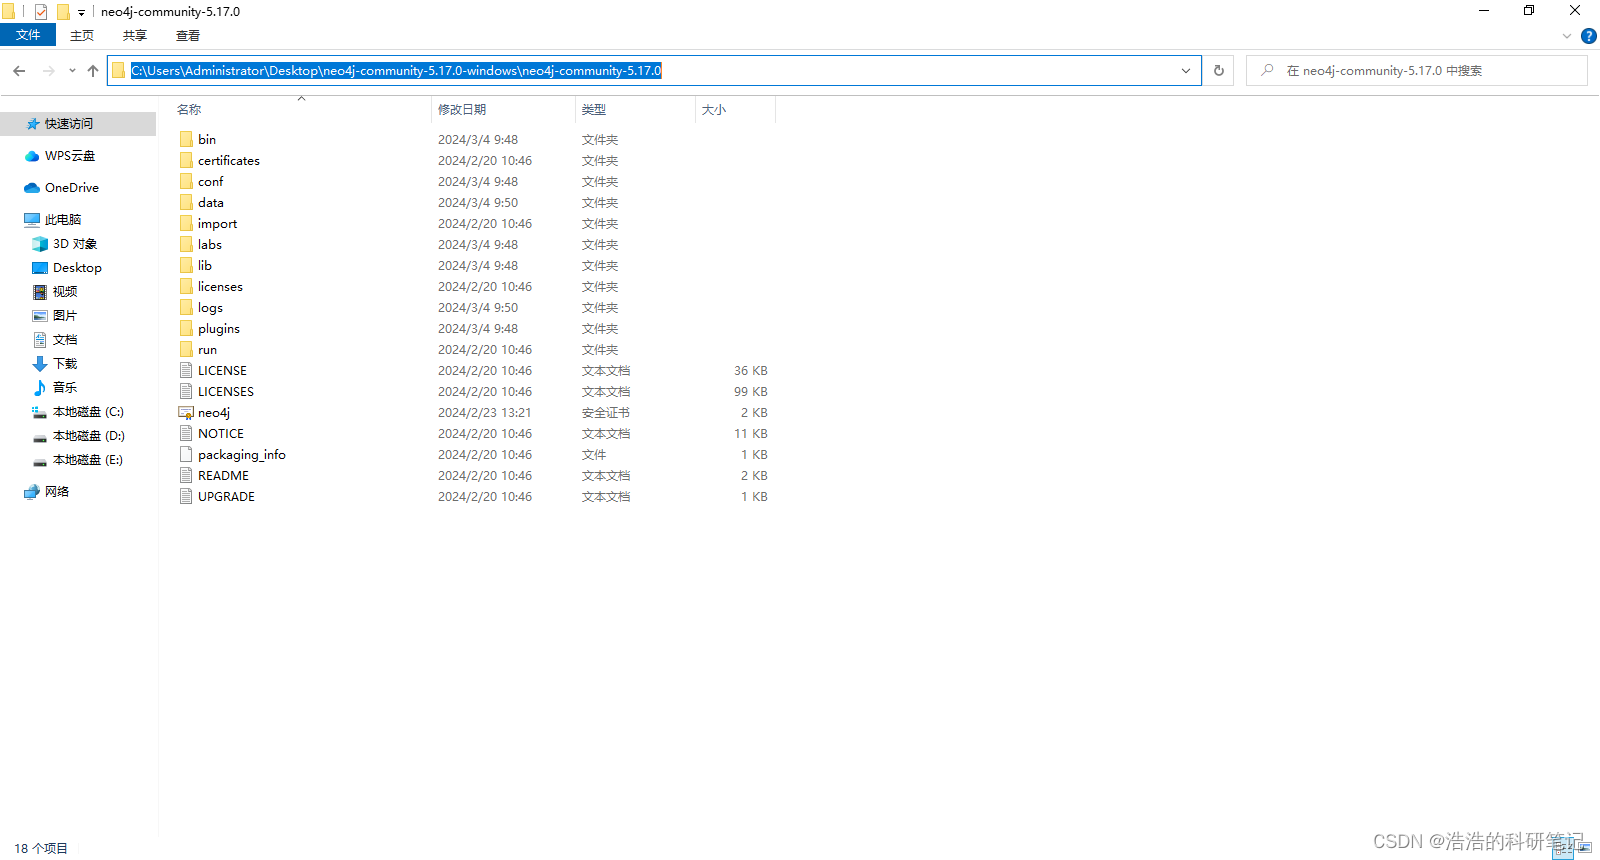
Task: Open the certificates folder icon
Action: (x=186, y=160)
